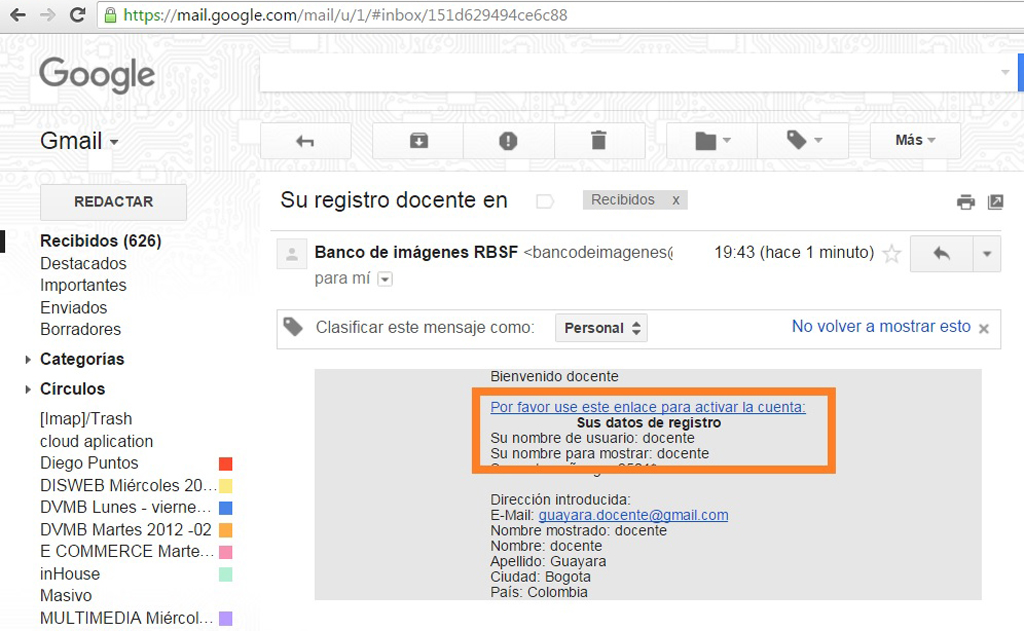Report spam using the exclamation icon

point(508,141)
